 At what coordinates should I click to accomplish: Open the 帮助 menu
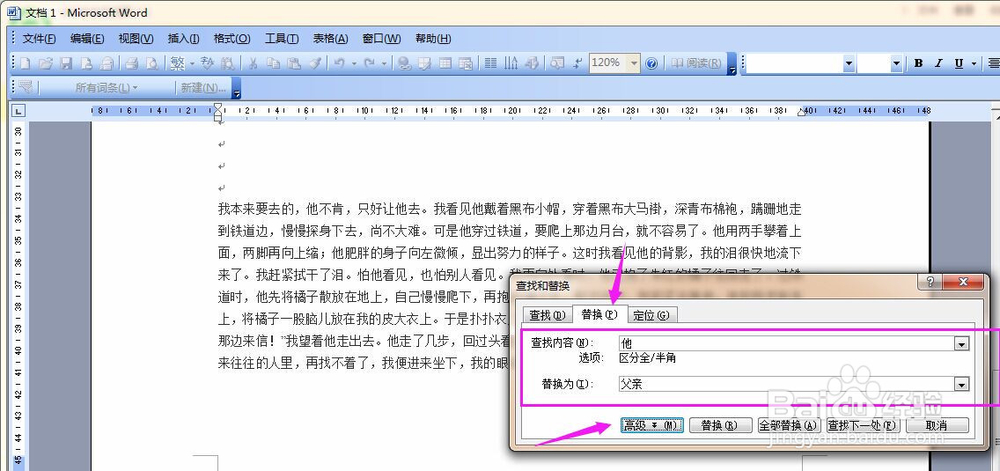[x=433, y=38]
